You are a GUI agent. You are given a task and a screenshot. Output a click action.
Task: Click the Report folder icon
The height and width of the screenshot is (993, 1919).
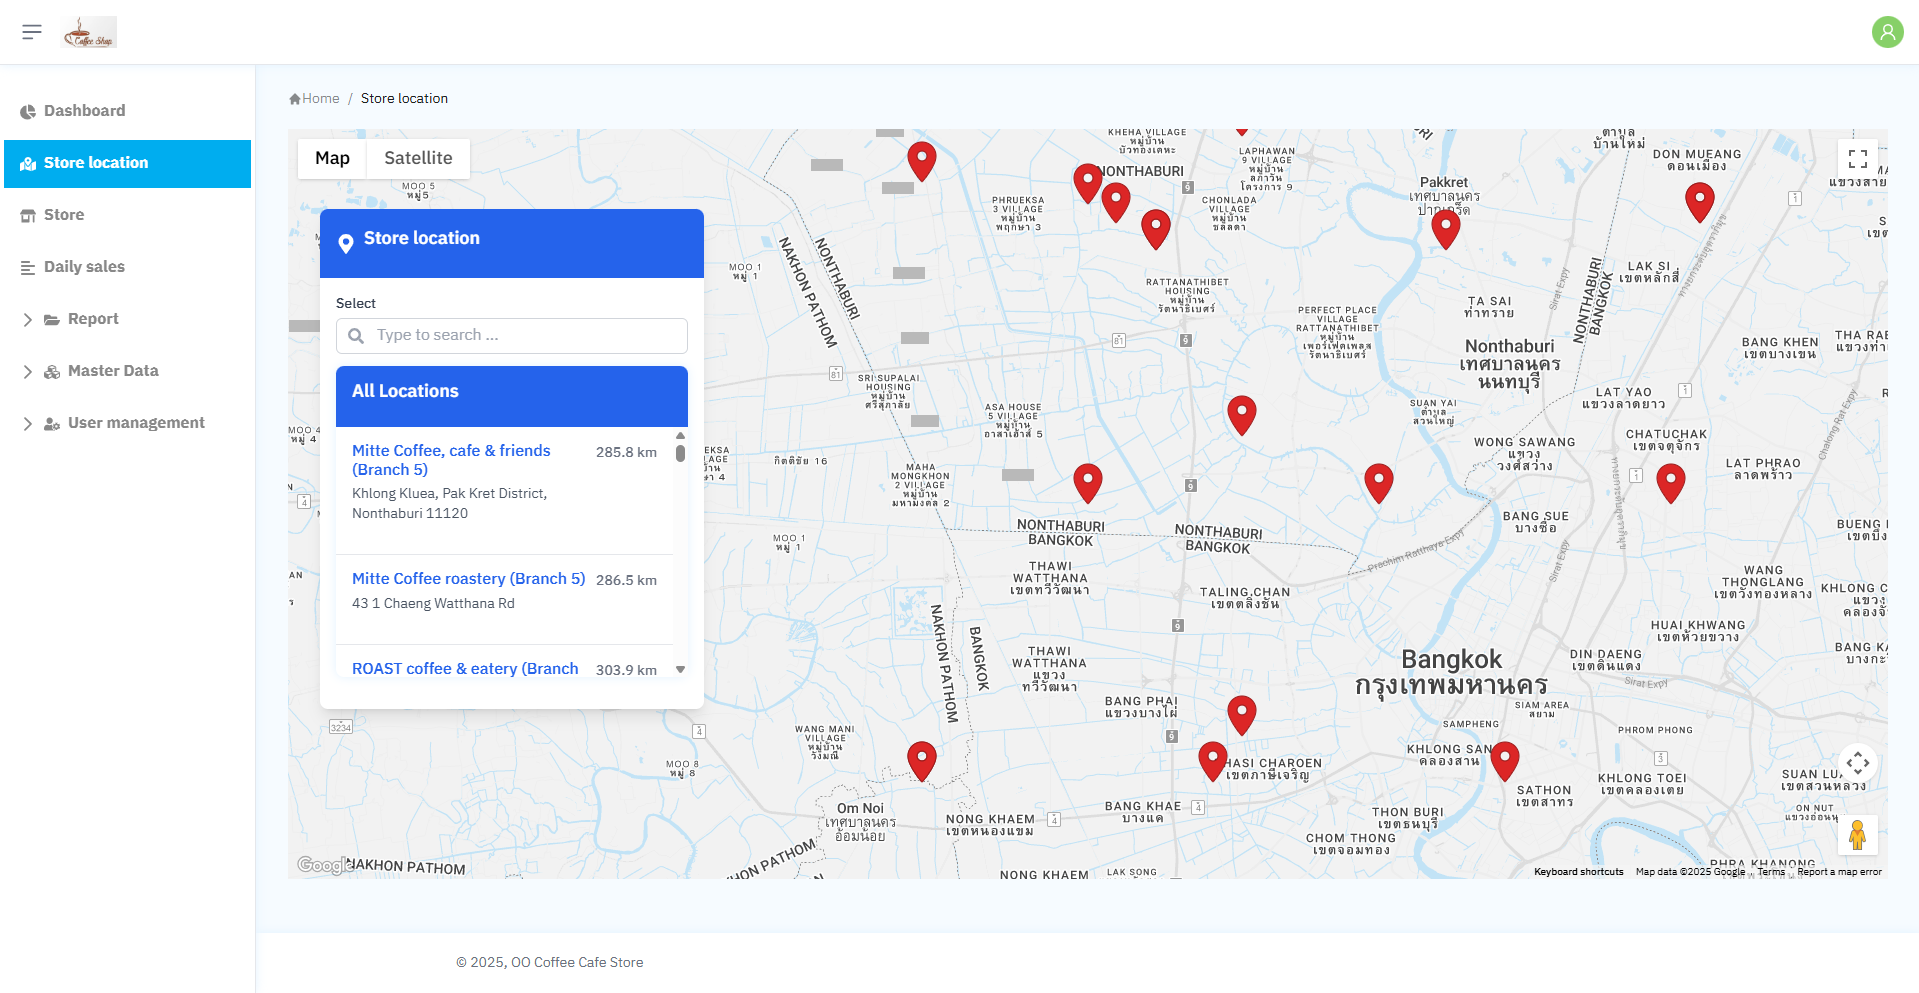[x=52, y=319]
